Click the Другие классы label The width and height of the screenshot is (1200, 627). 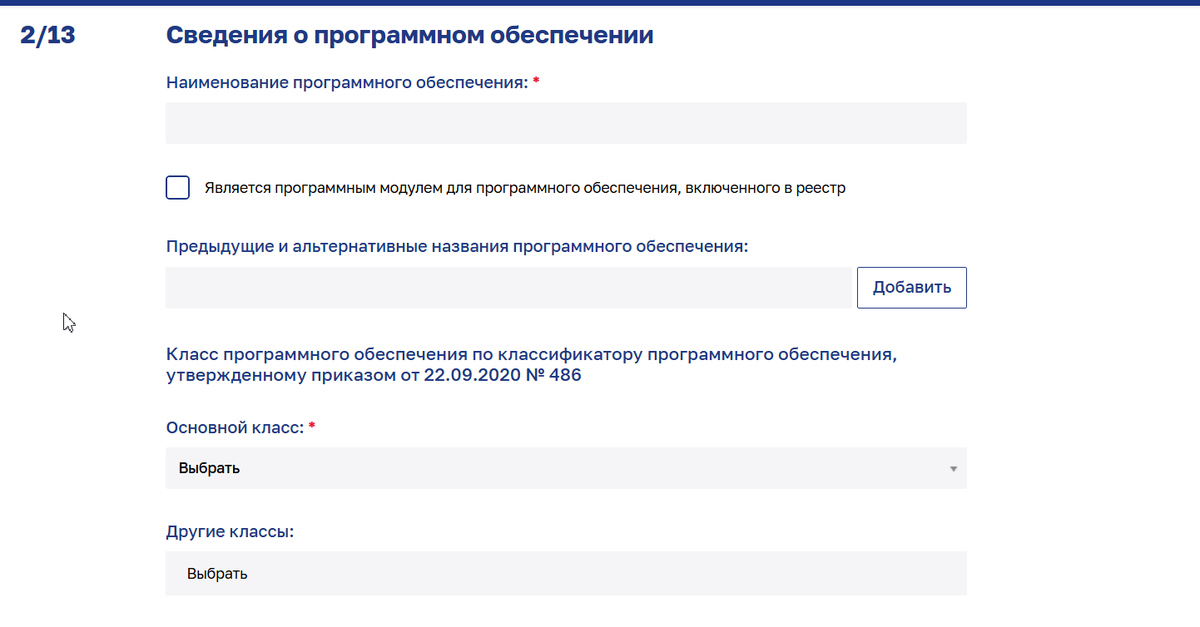tap(230, 532)
